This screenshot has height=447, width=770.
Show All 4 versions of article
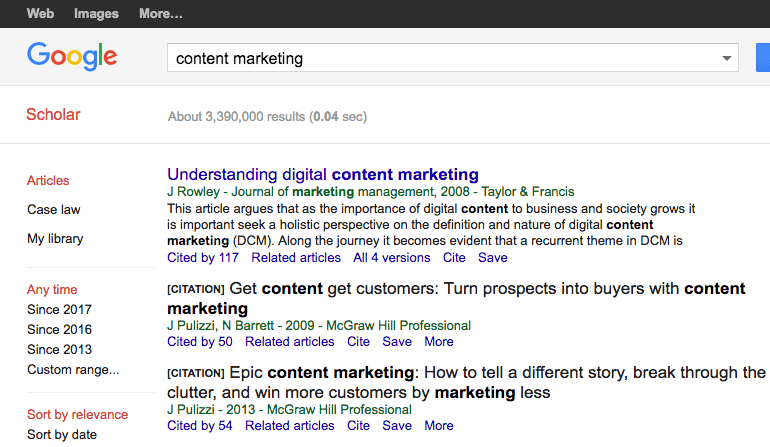(391, 257)
